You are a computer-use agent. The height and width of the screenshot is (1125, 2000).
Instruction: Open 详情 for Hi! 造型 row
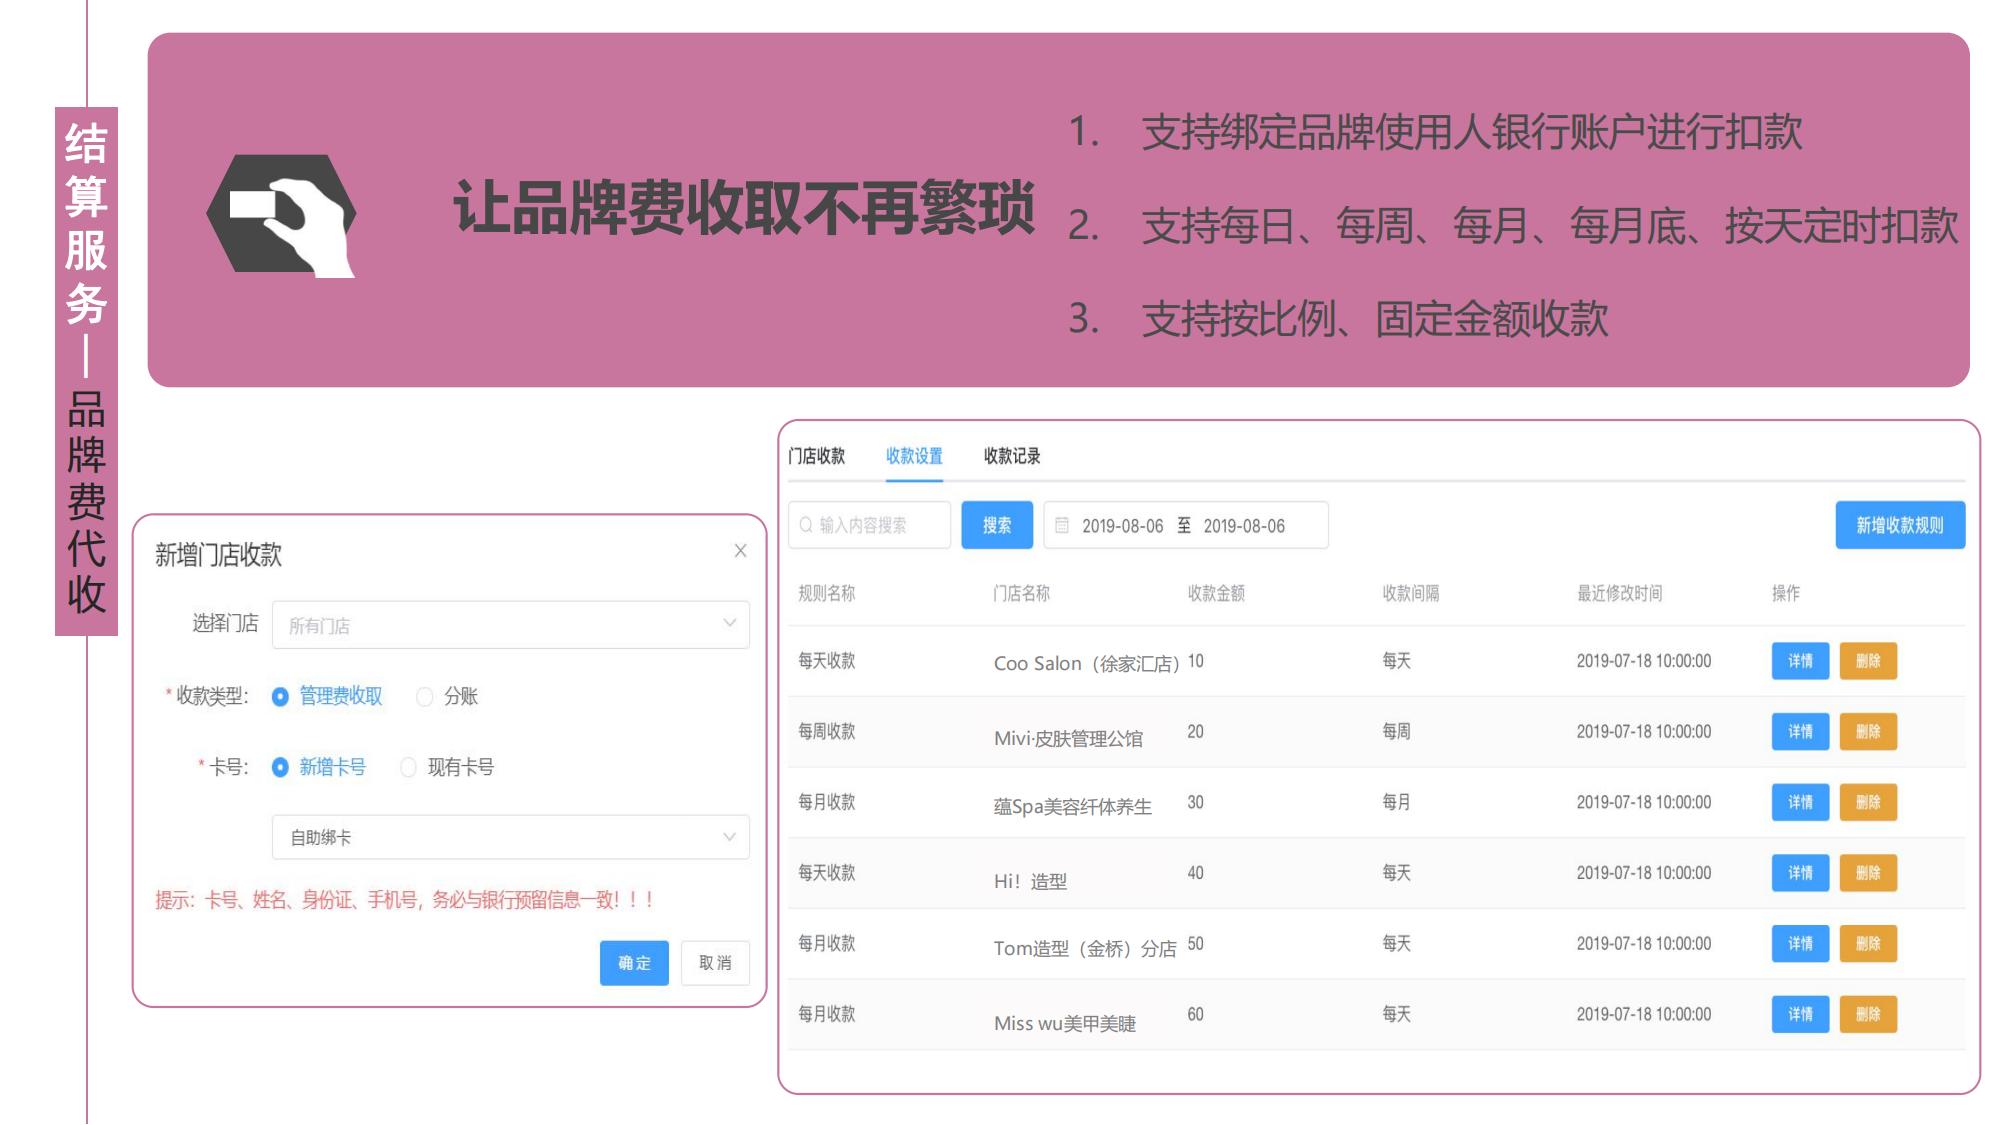[1800, 873]
